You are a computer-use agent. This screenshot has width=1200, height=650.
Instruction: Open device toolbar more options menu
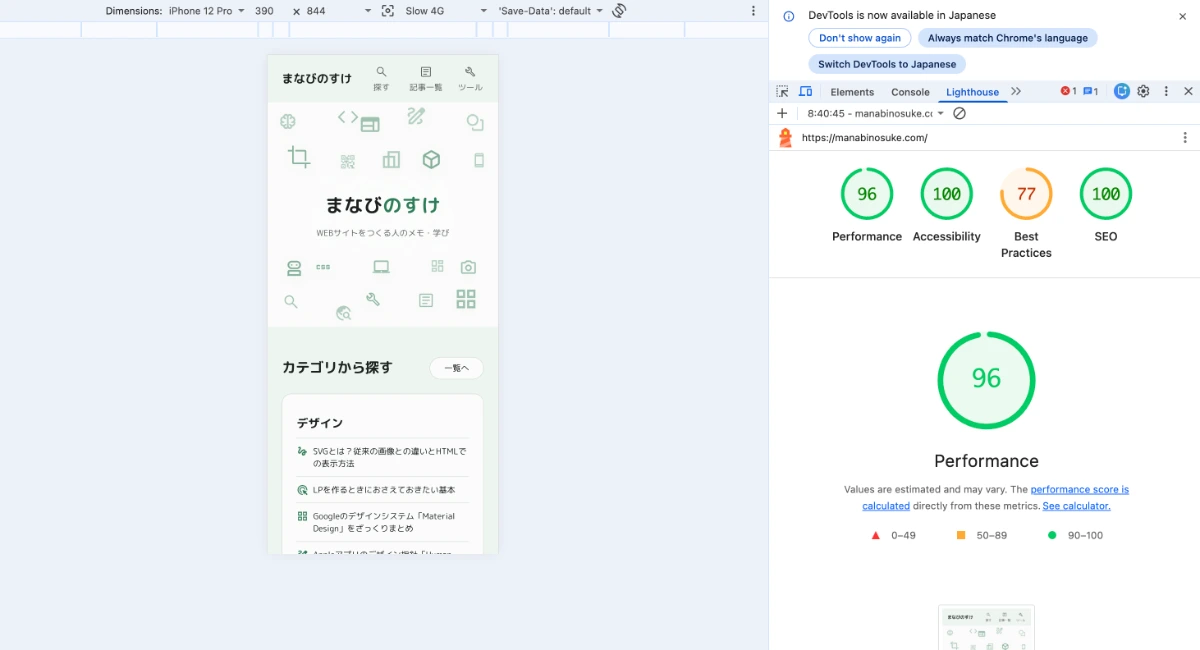coord(754,10)
